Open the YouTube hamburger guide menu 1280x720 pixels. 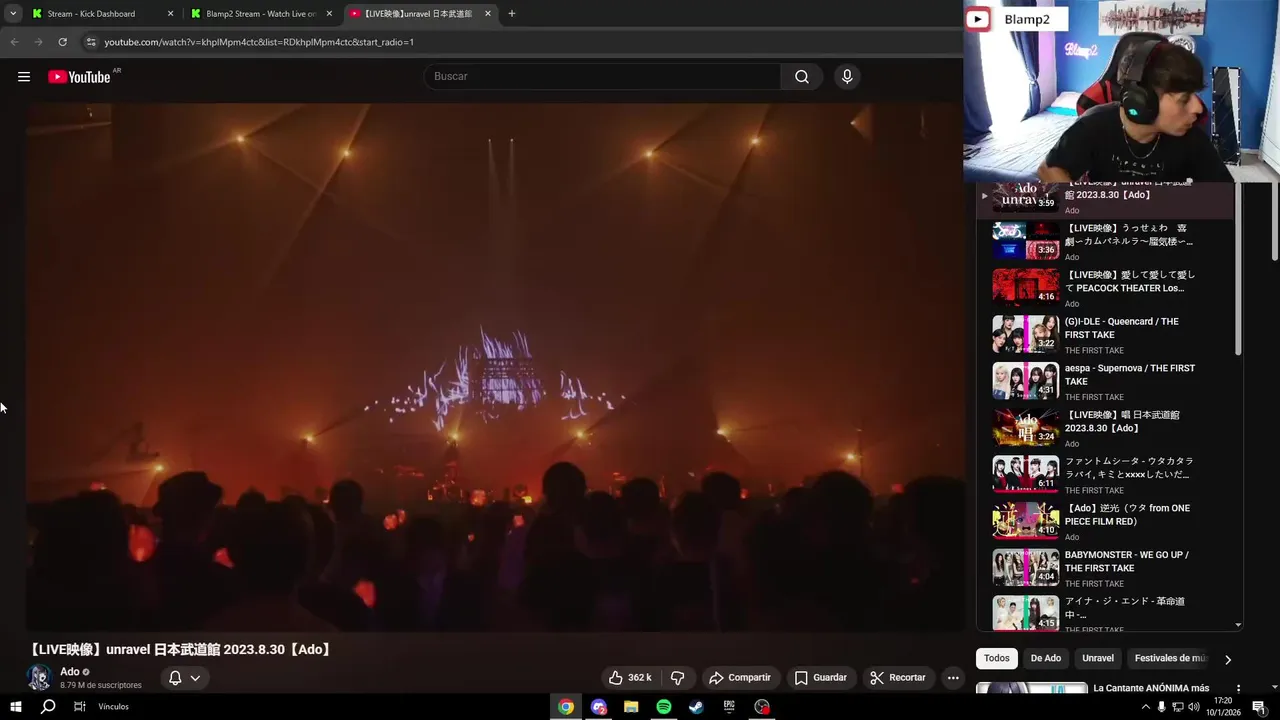coord(24,77)
